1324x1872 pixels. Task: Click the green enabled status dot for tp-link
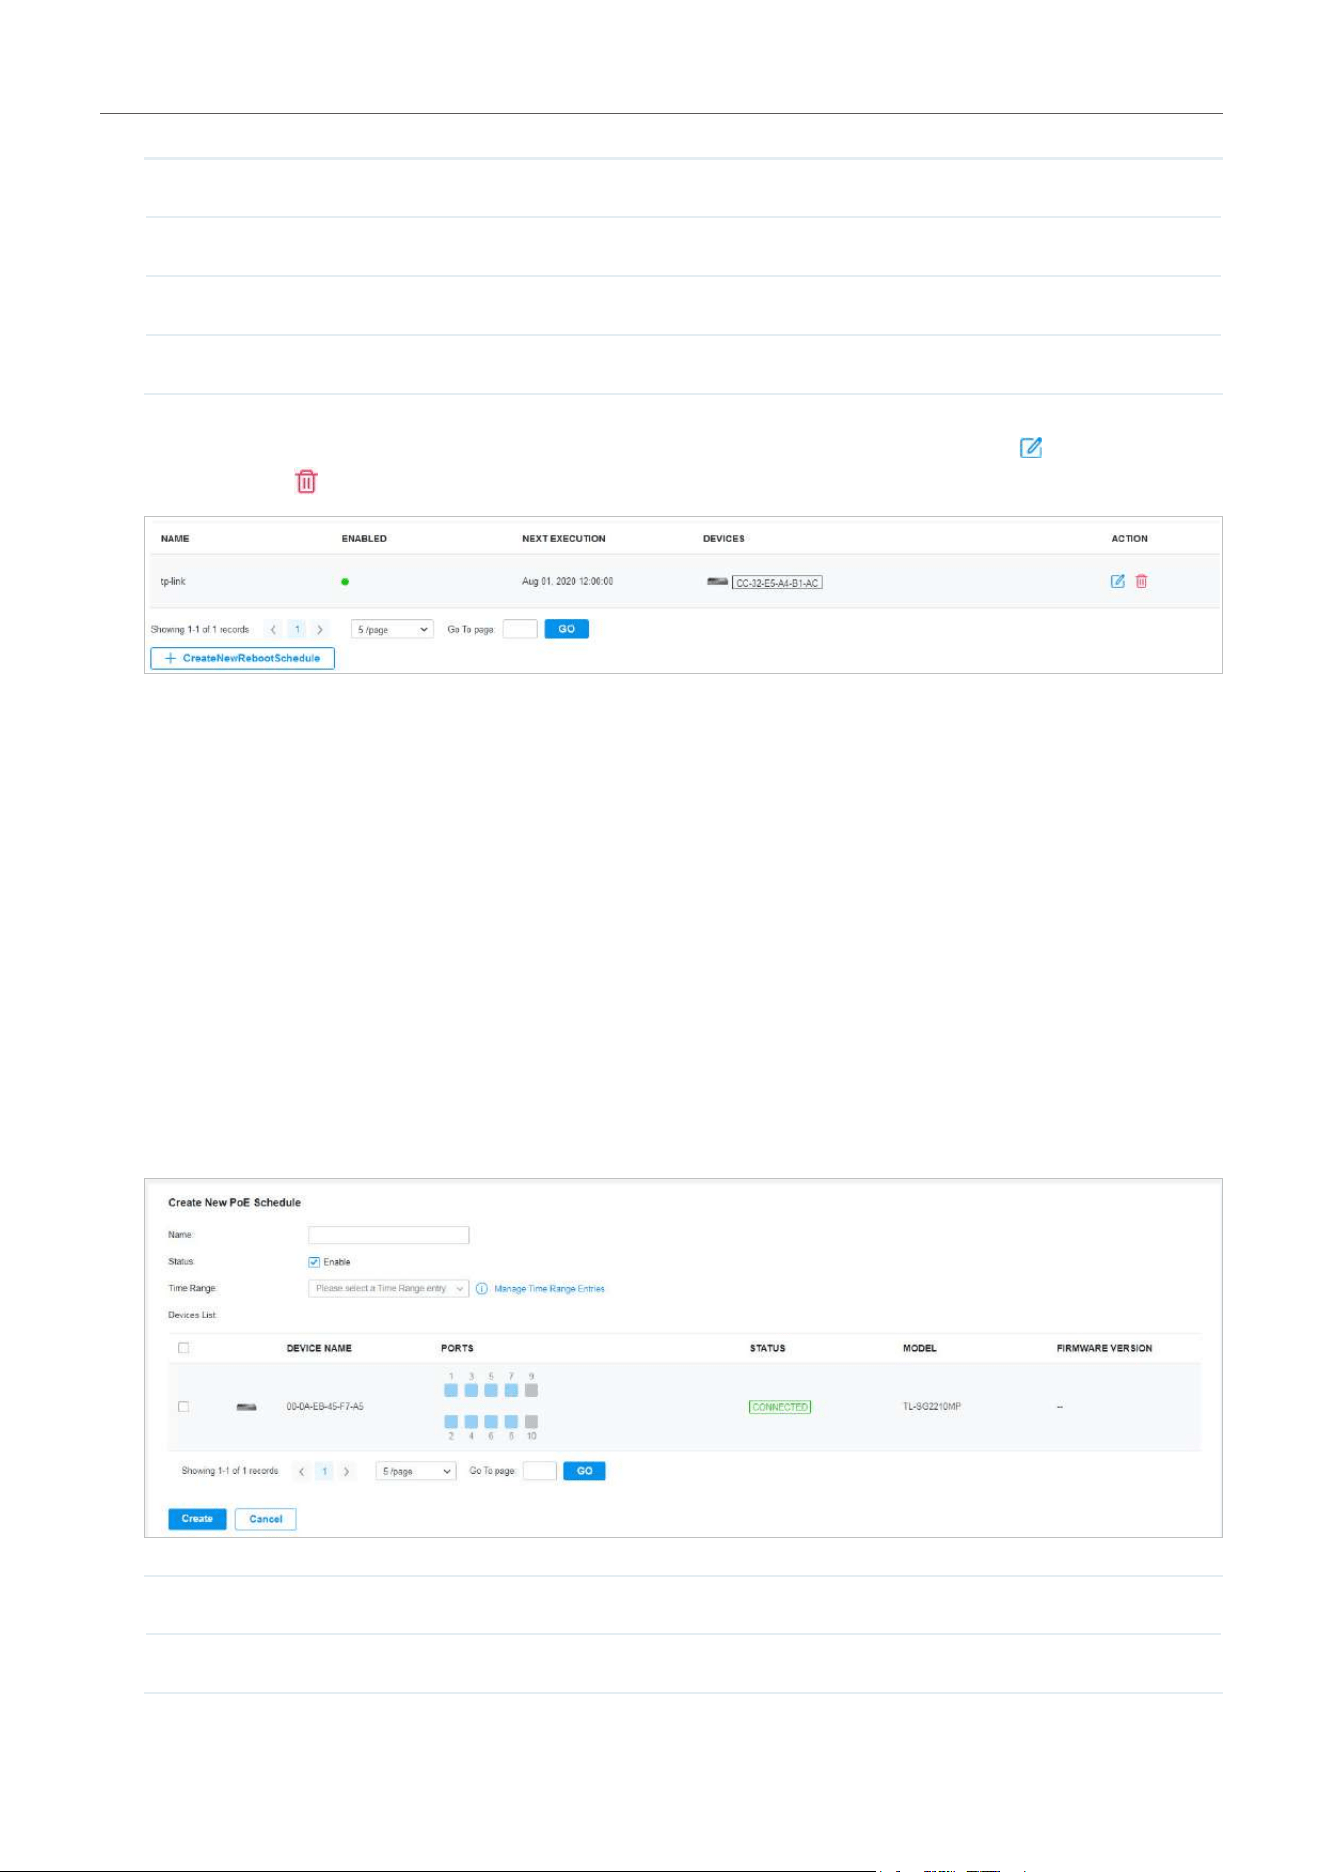(345, 582)
